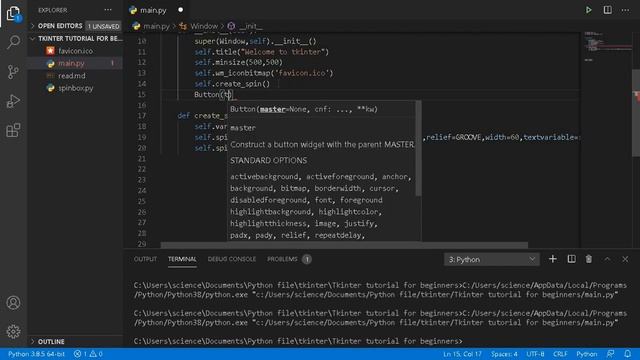The width and height of the screenshot is (640, 360).
Task: Open editor More Actions ellipsis
Action: 625,10
